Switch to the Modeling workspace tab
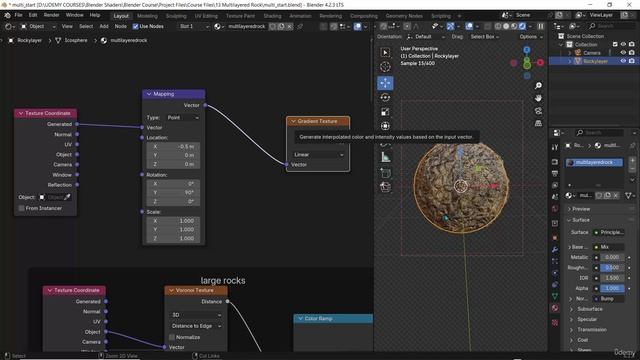 pyautogui.click(x=147, y=16)
